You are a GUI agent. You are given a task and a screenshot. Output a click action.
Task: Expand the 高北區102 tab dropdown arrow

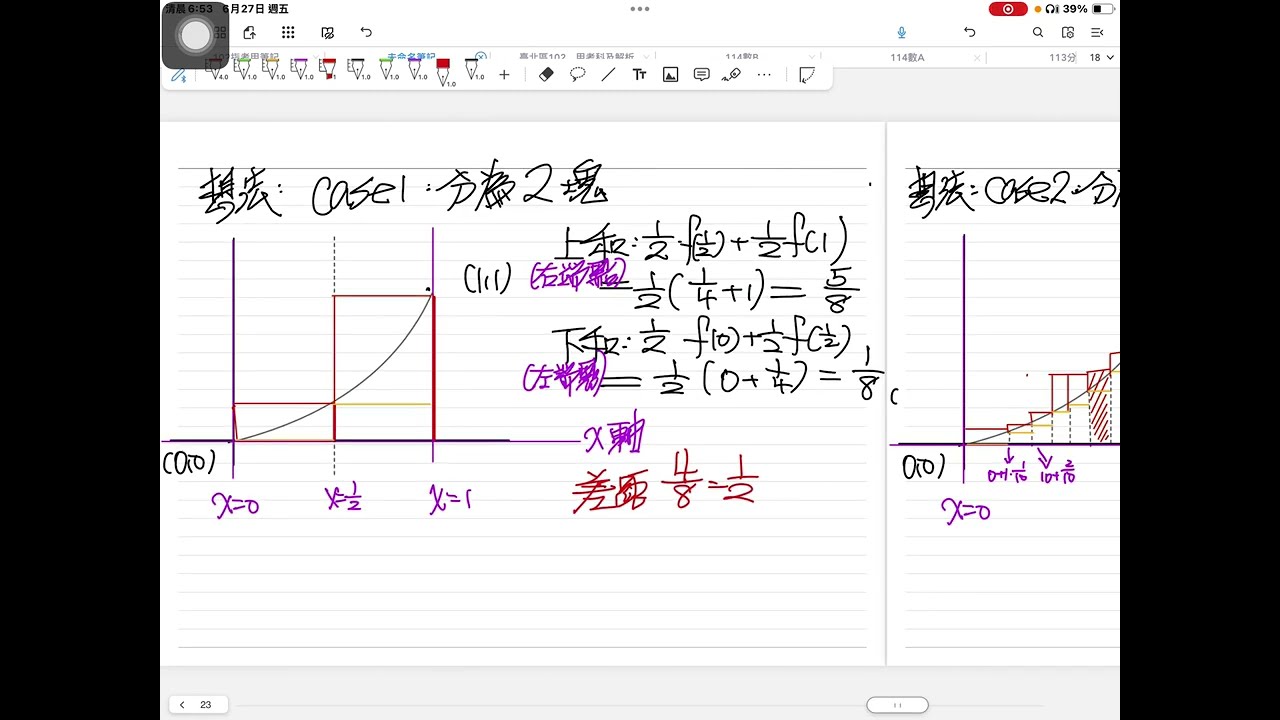click(647, 57)
